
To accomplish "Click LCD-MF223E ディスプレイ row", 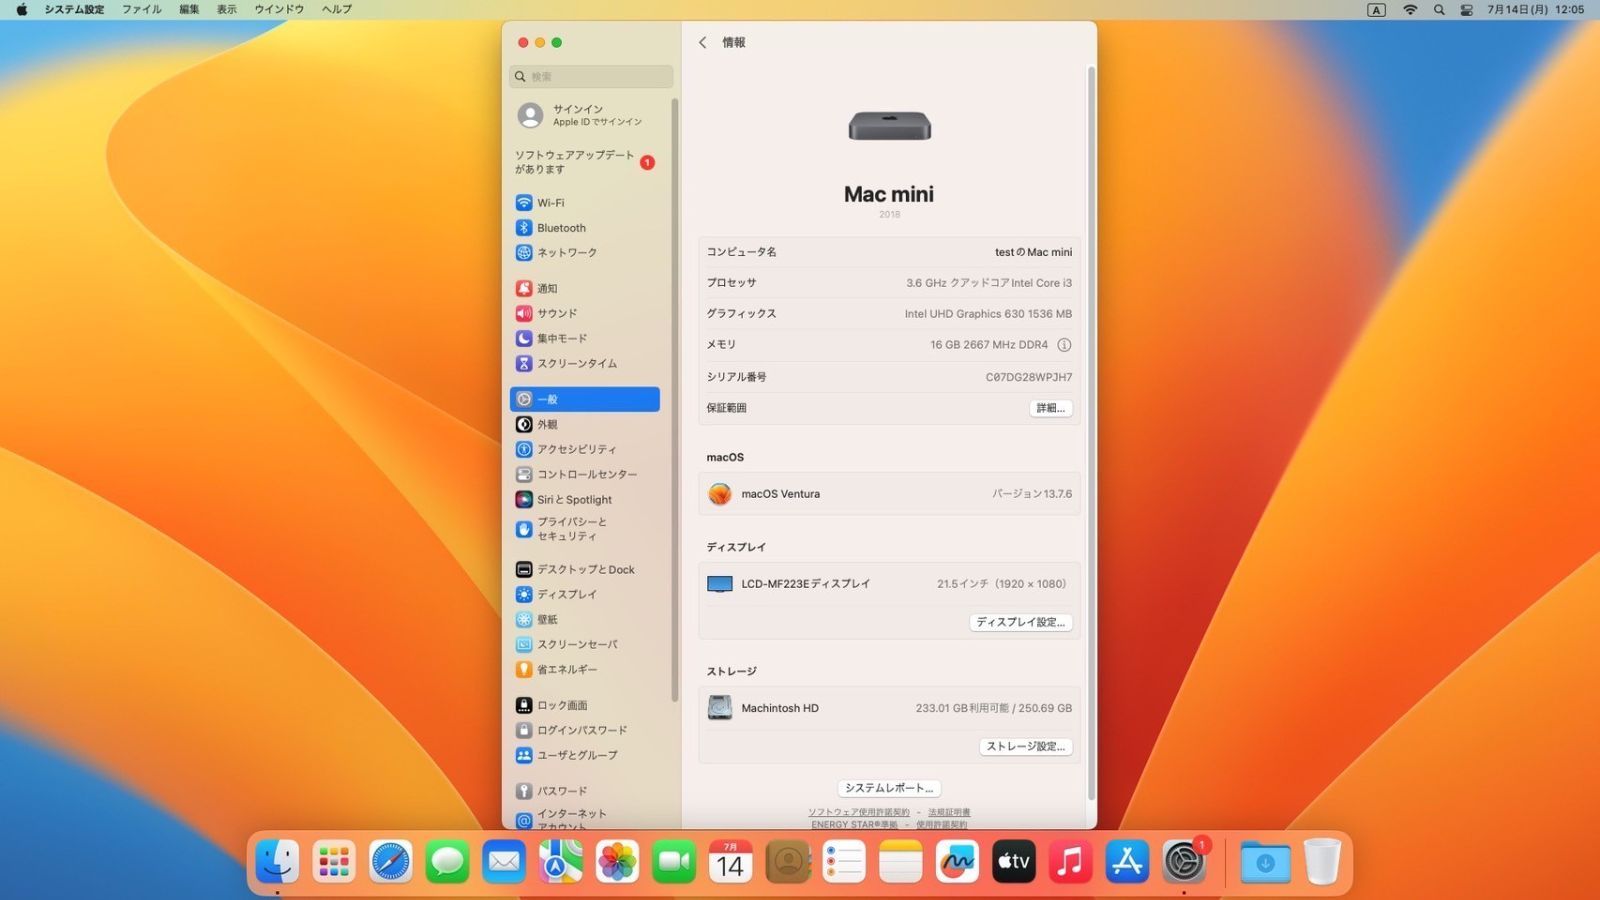I will (889, 584).
